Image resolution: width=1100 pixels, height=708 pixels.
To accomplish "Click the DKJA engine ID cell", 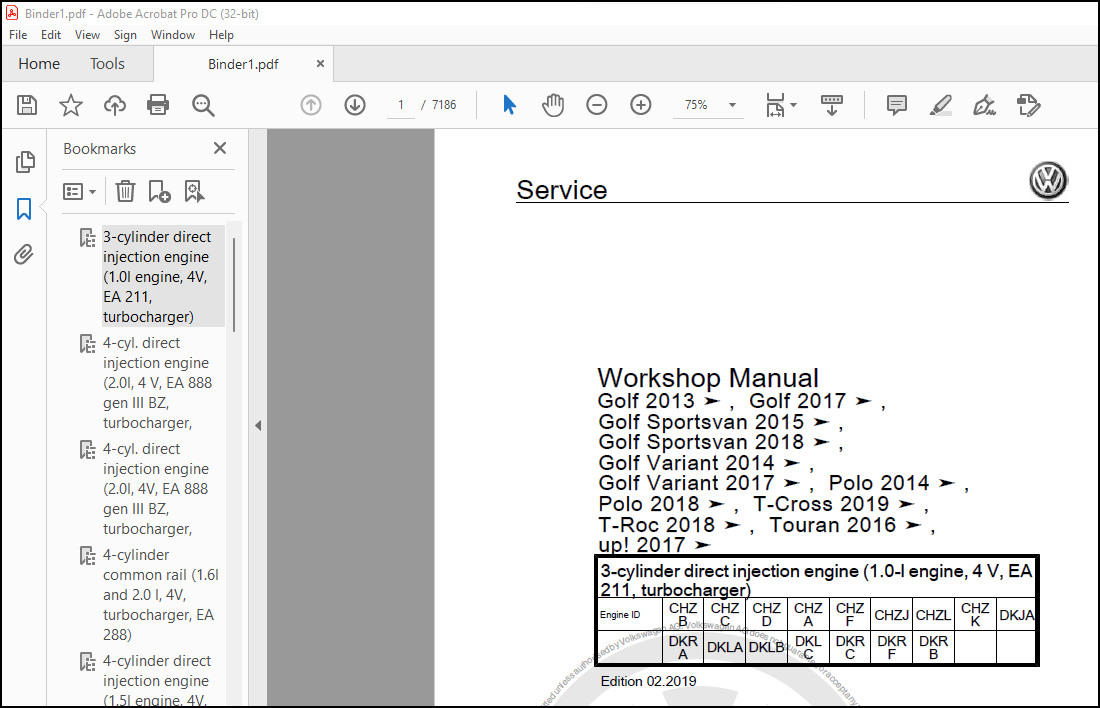I will [x=1017, y=615].
